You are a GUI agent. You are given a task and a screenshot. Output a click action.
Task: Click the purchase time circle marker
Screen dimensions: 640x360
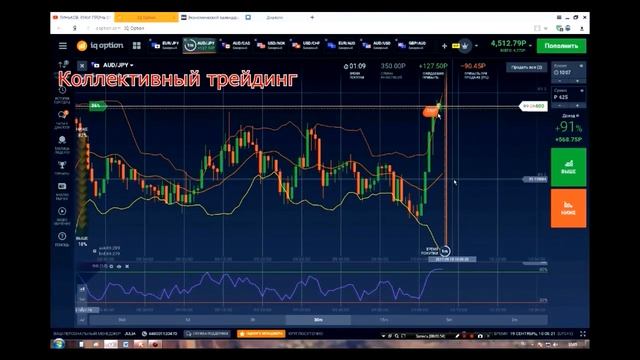pyautogui.click(x=445, y=251)
